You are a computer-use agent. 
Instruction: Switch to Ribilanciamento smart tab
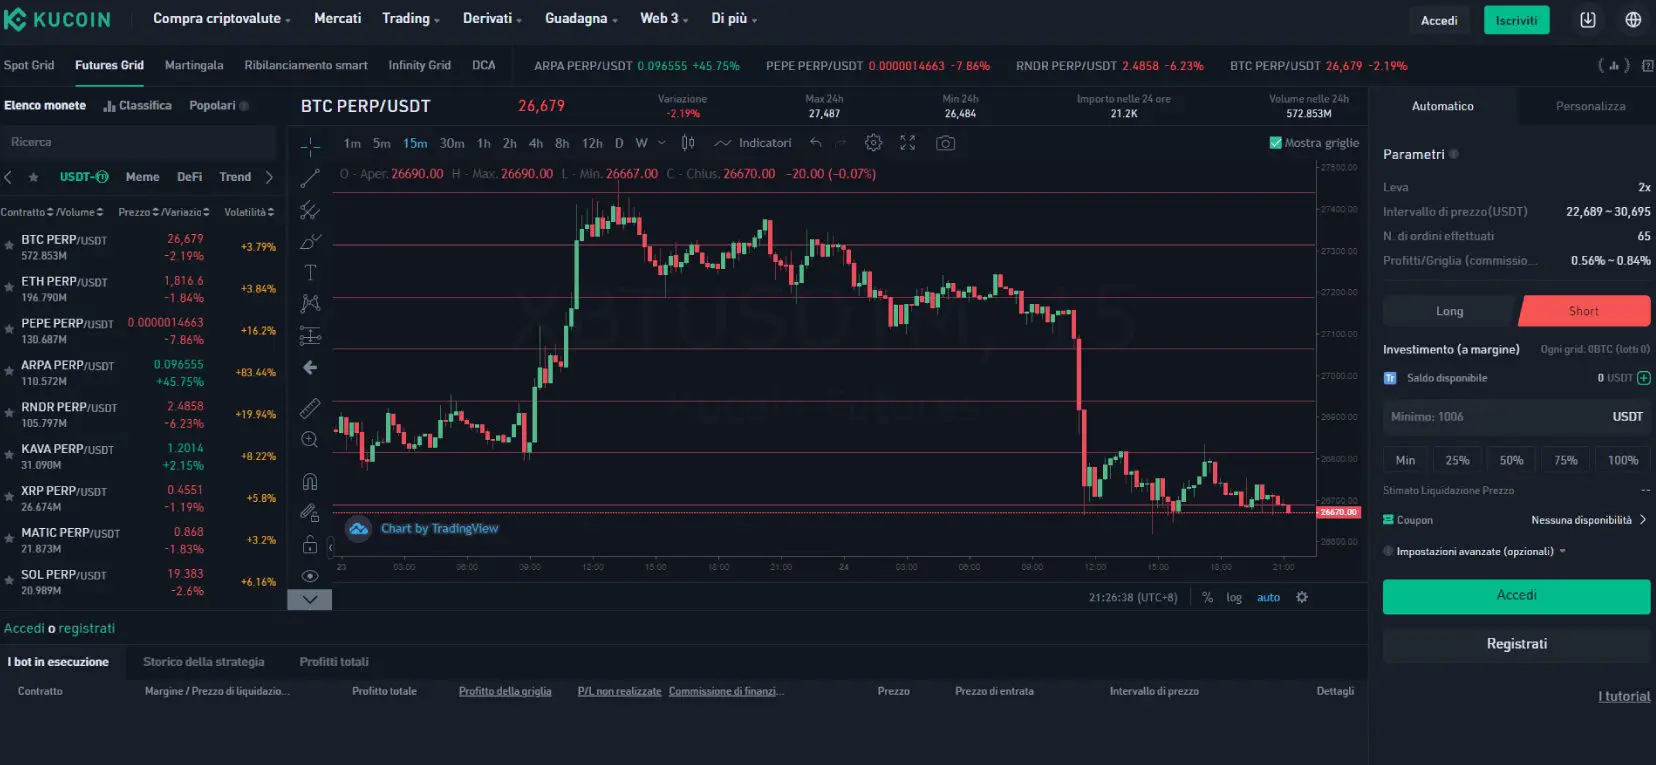[x=306, y=65]
